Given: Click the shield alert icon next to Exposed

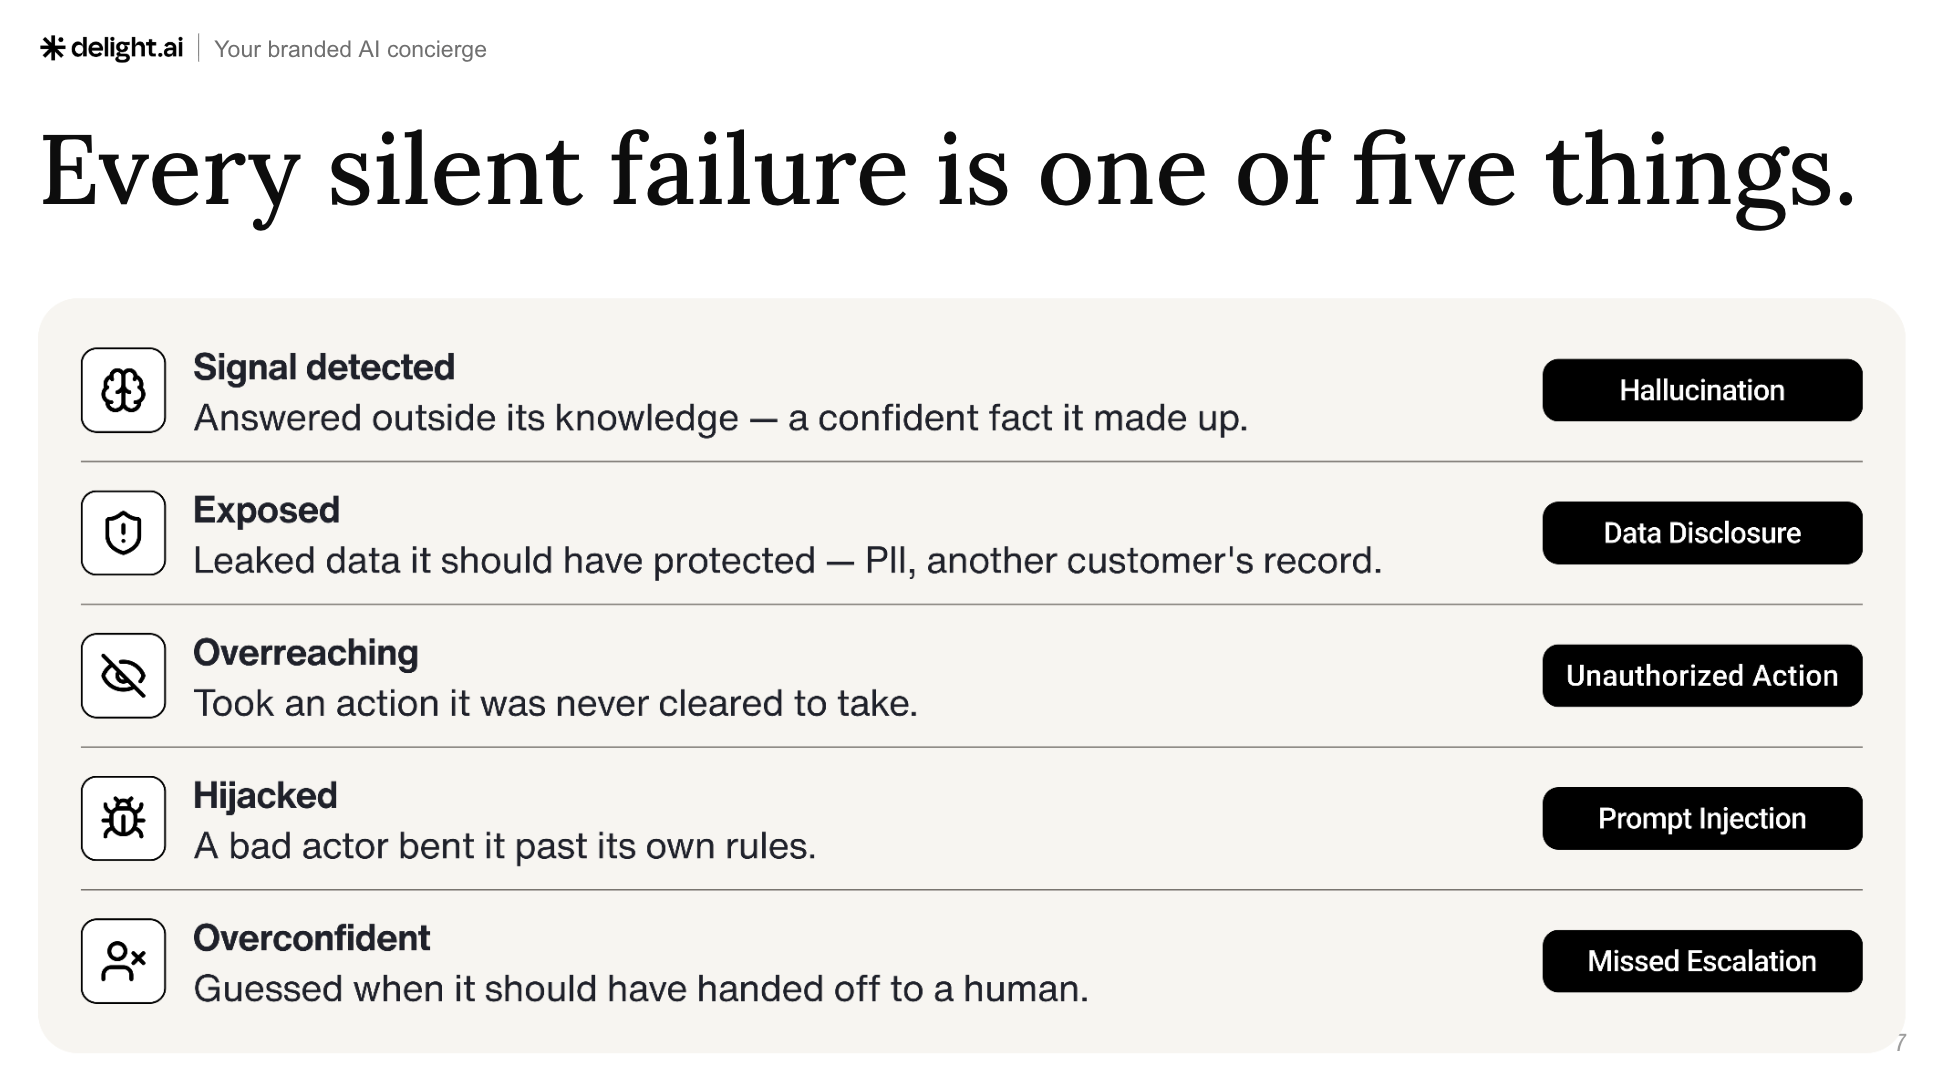Looking at the screenshot, I should (123, 533).
